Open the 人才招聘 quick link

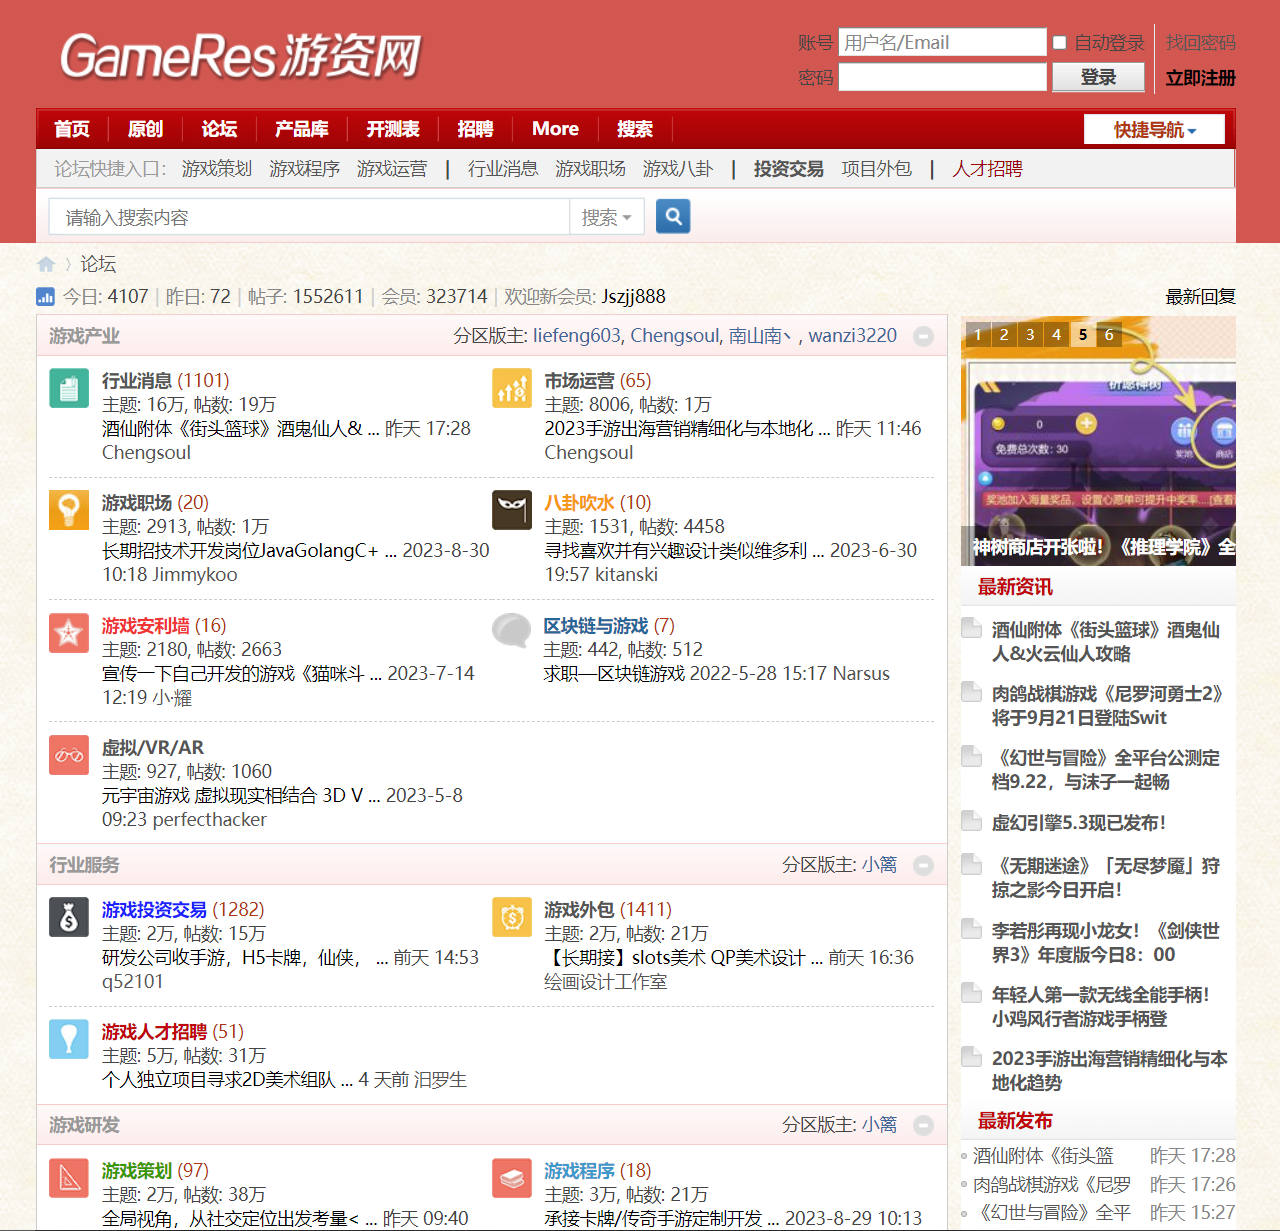coord(987,169)
